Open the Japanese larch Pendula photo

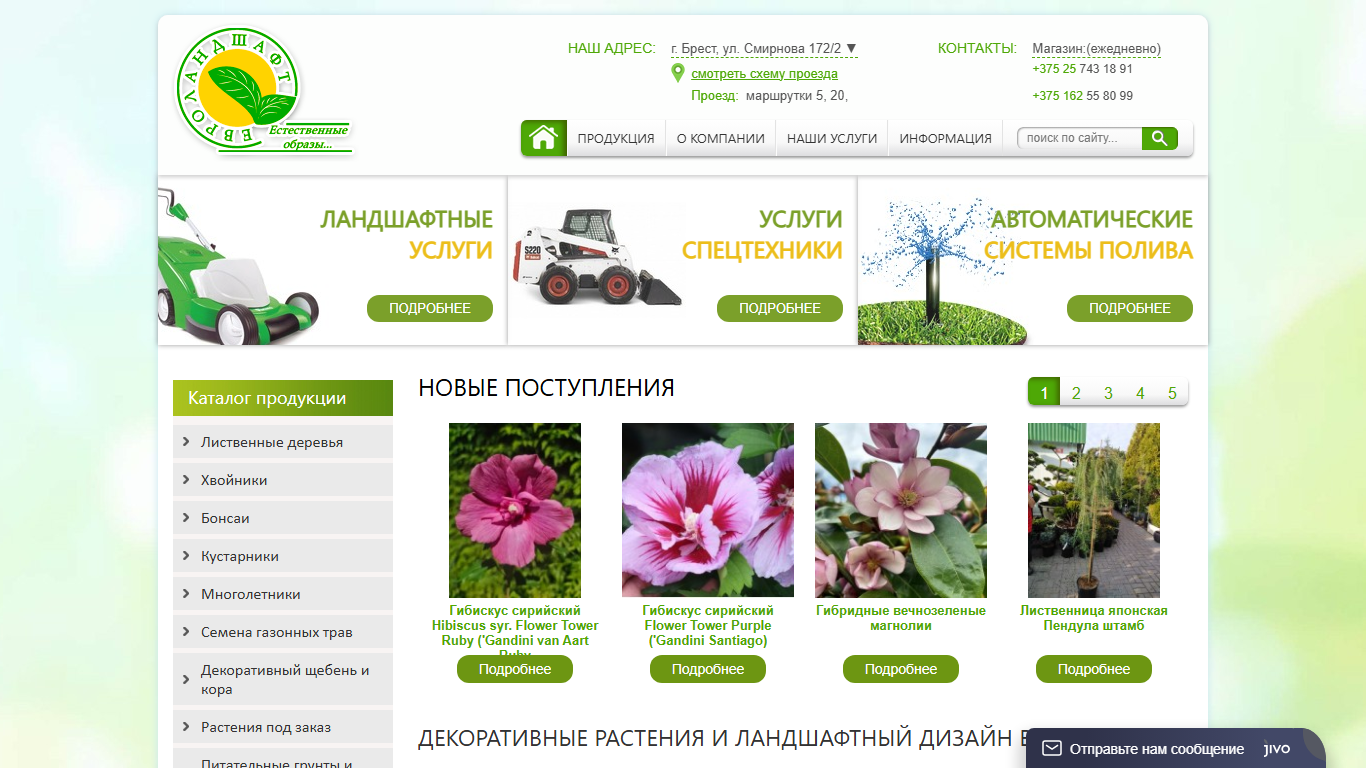click(x=1094, y=510)
